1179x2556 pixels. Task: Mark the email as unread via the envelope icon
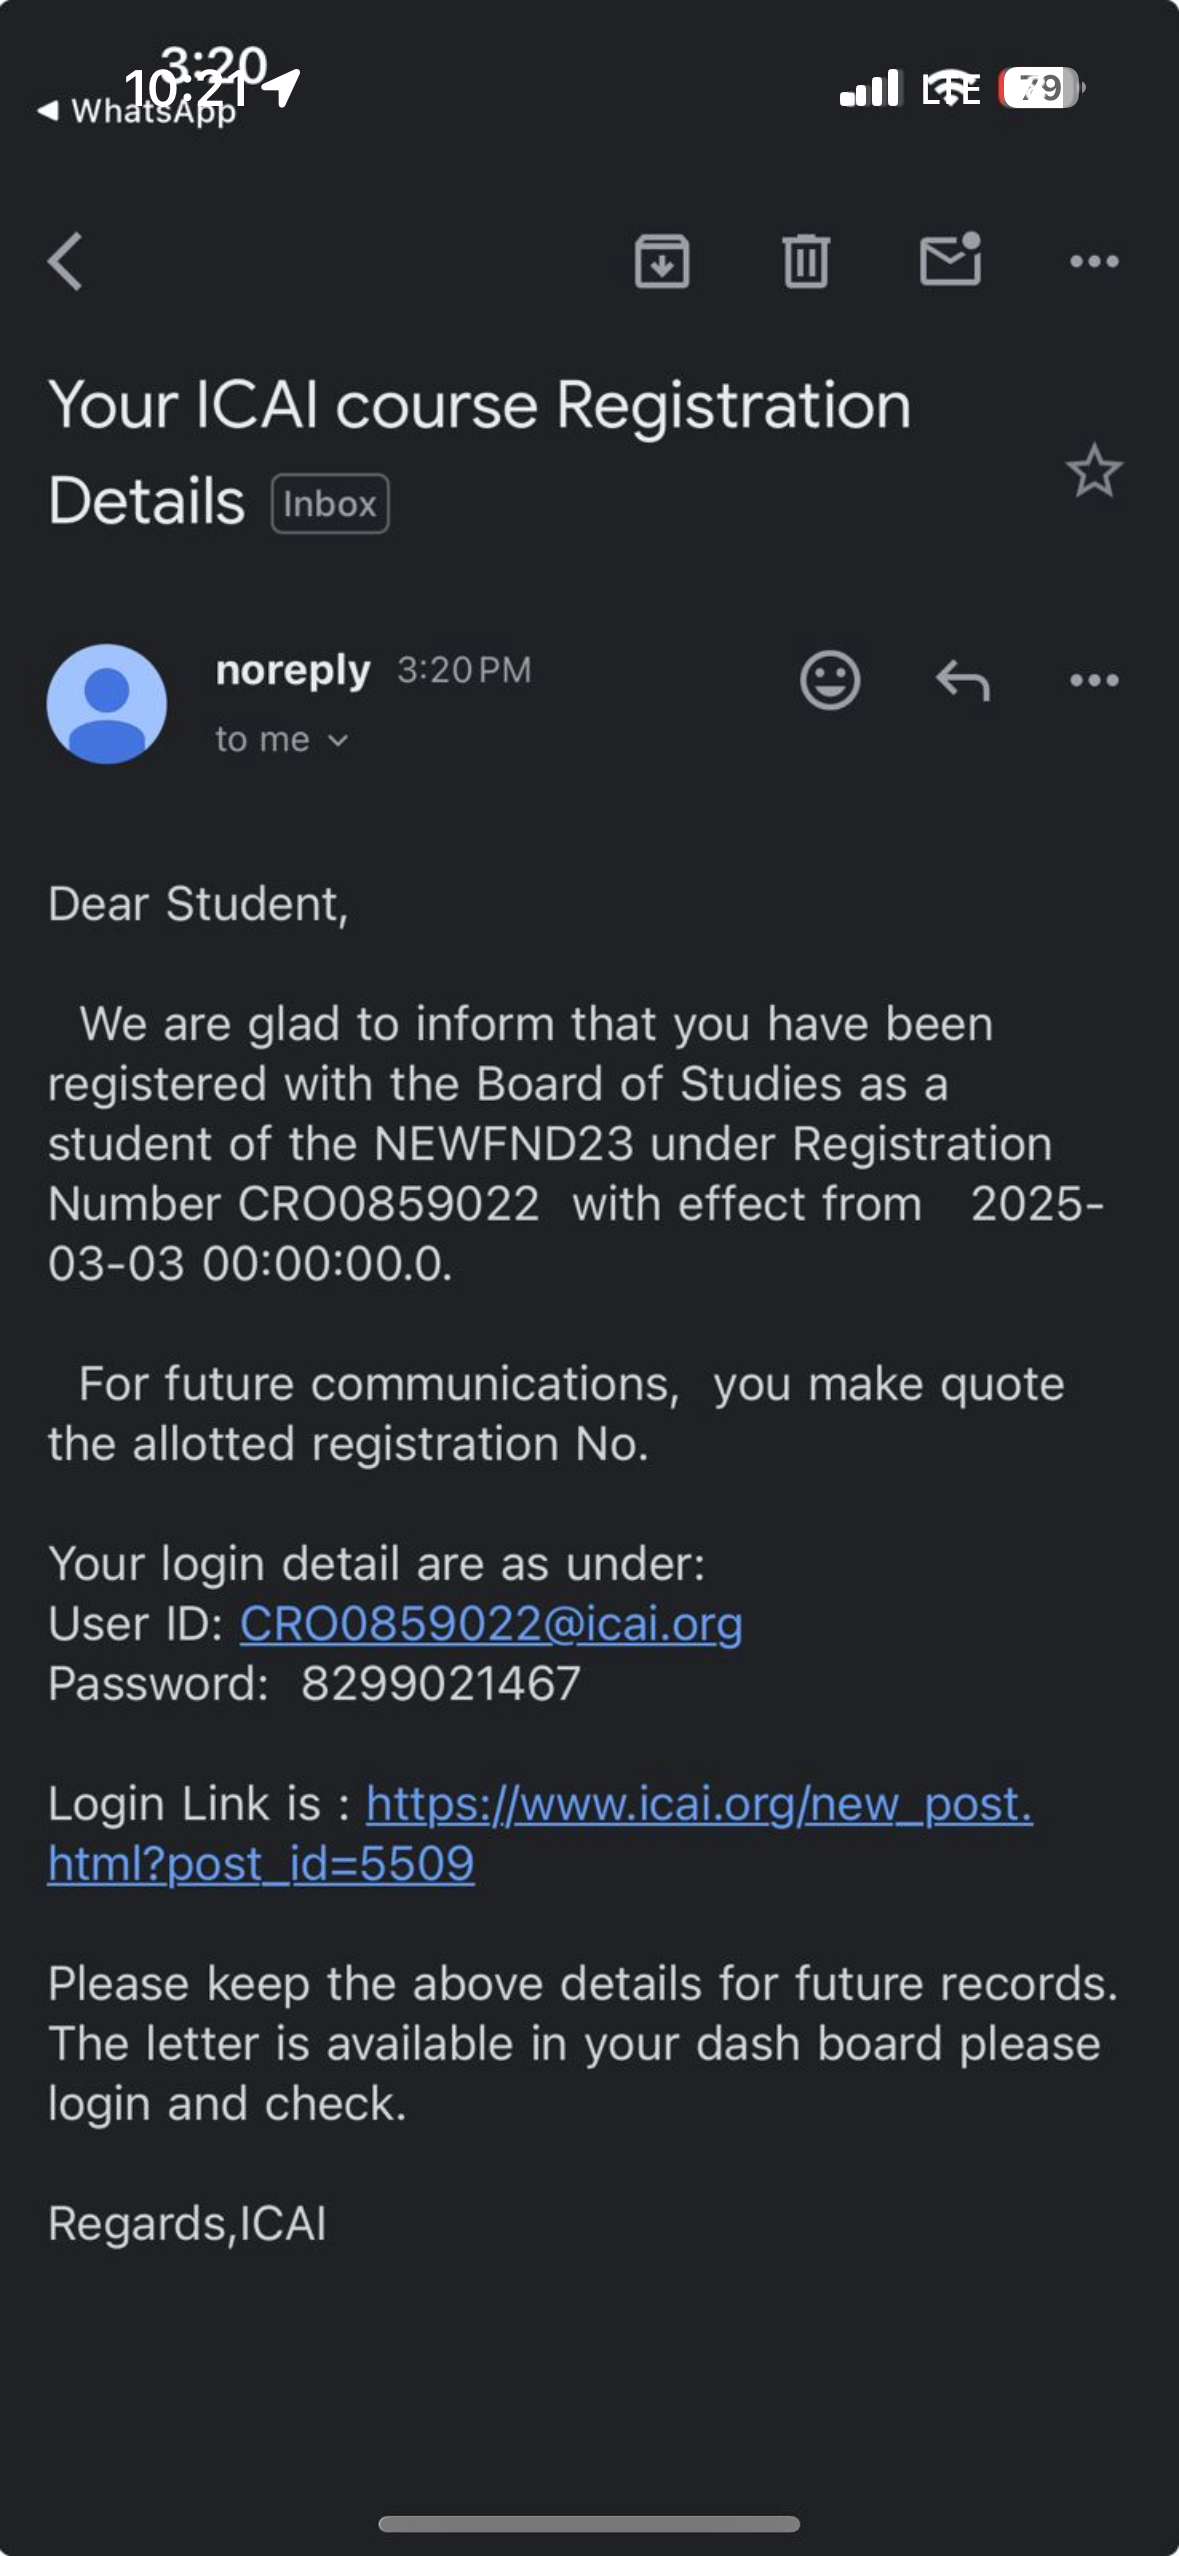950,260
